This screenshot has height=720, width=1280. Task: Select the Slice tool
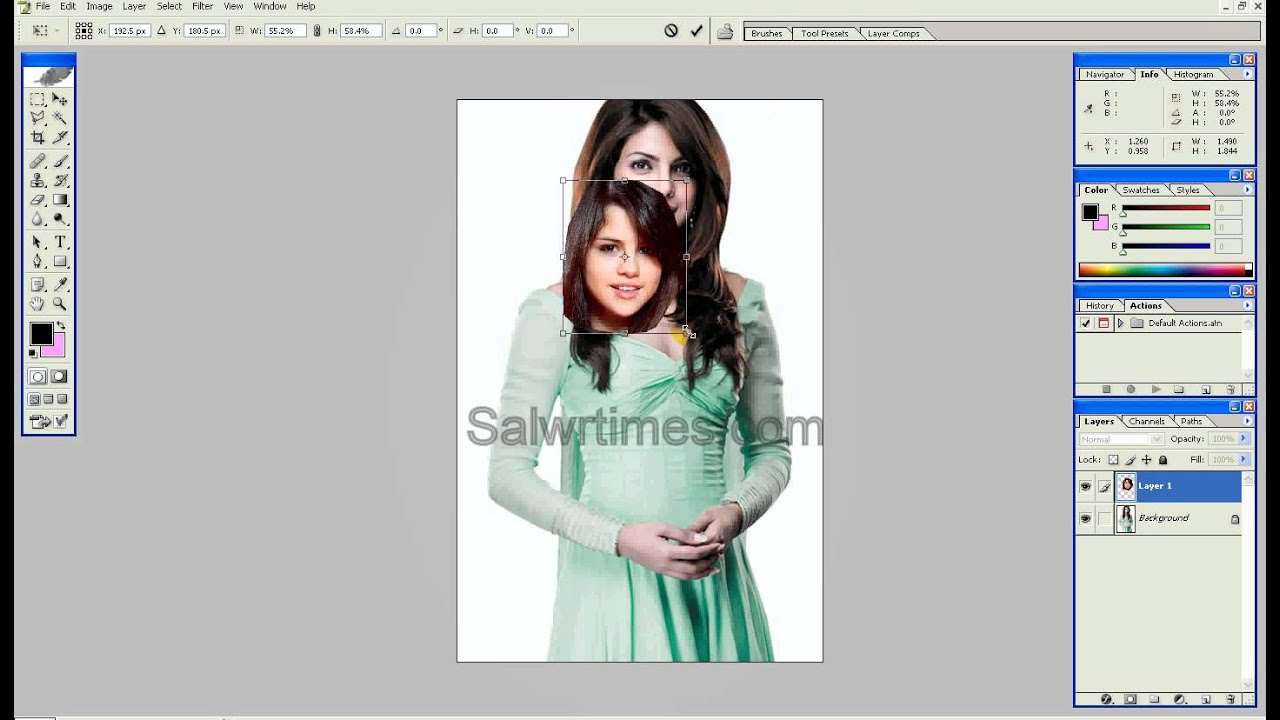point(60,137)
